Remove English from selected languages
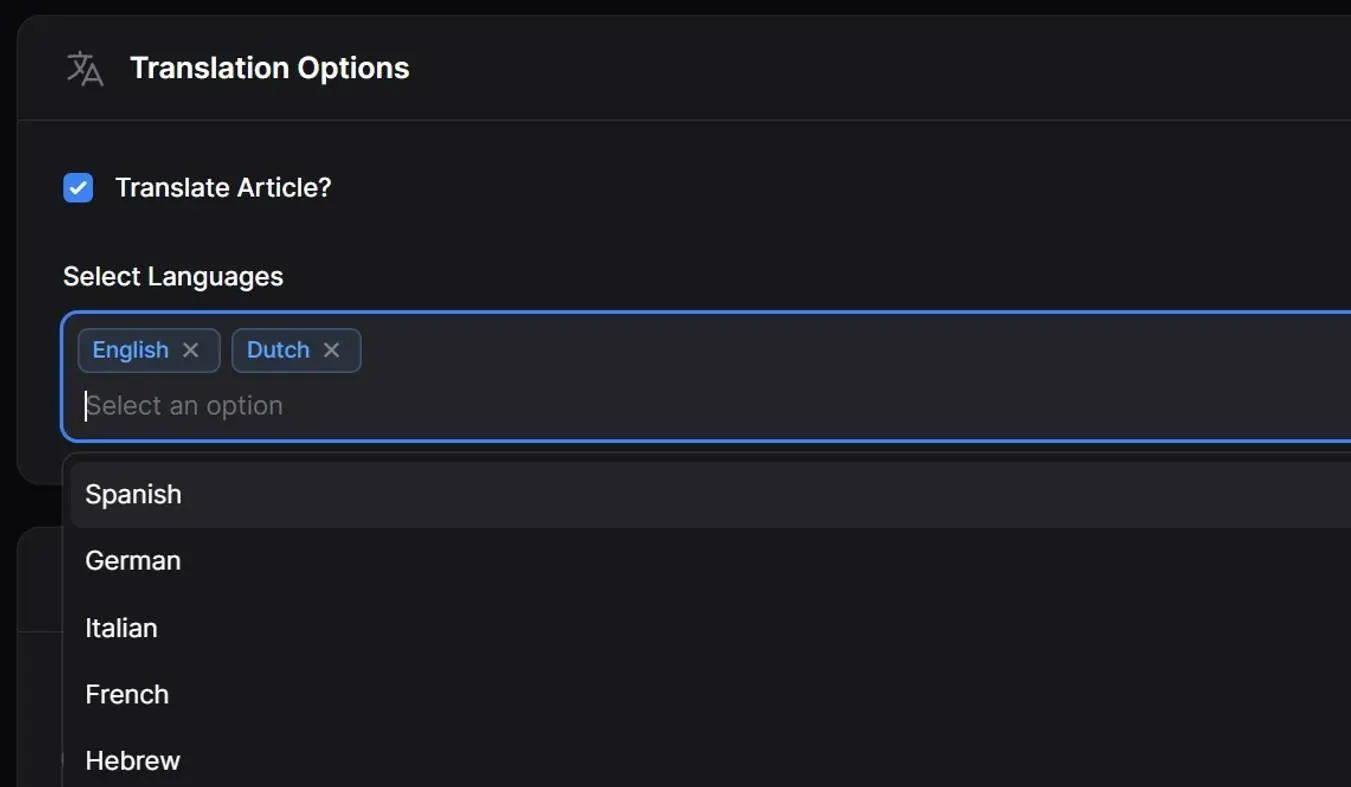This screenshot has height=787, width=1351. click(x=190, y=350)
